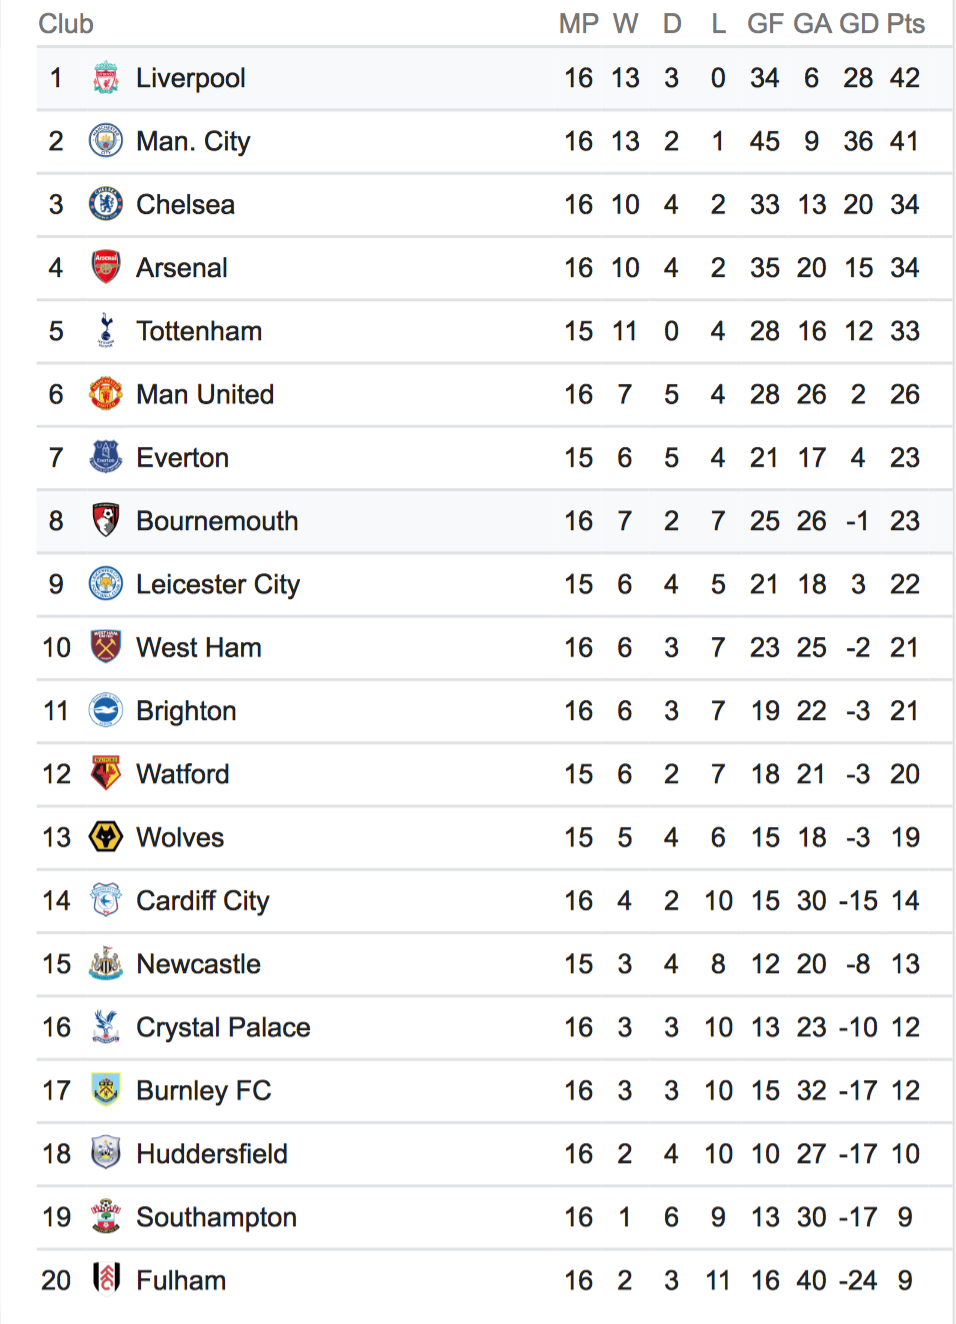Screen dimensions: 956x1324
Task: Select the Bournemouth team name
Action: 217,521
